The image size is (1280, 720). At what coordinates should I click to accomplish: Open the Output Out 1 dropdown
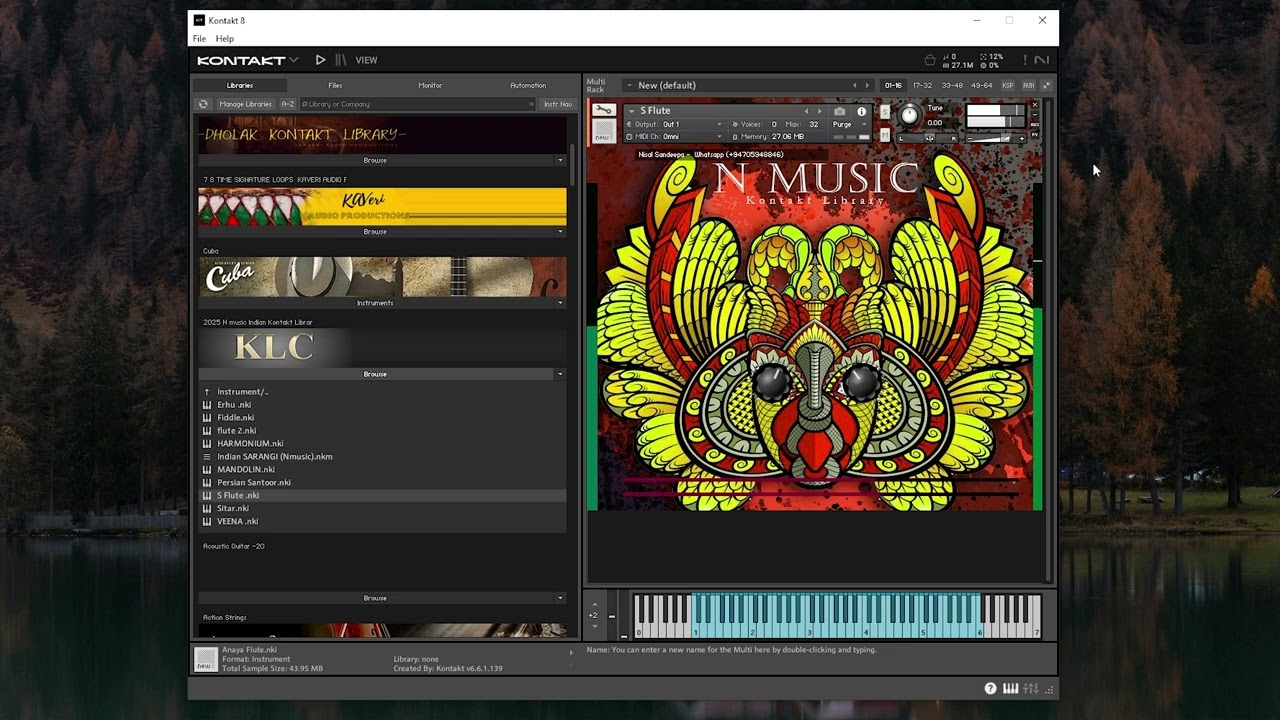[x=673, y=124]
